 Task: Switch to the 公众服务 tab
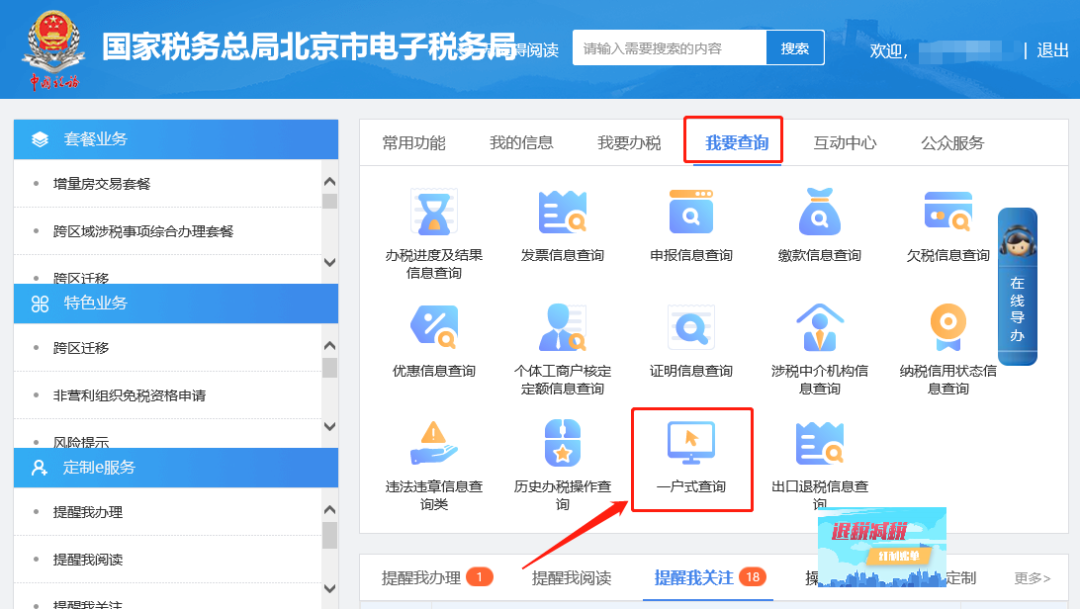[953, 143]
